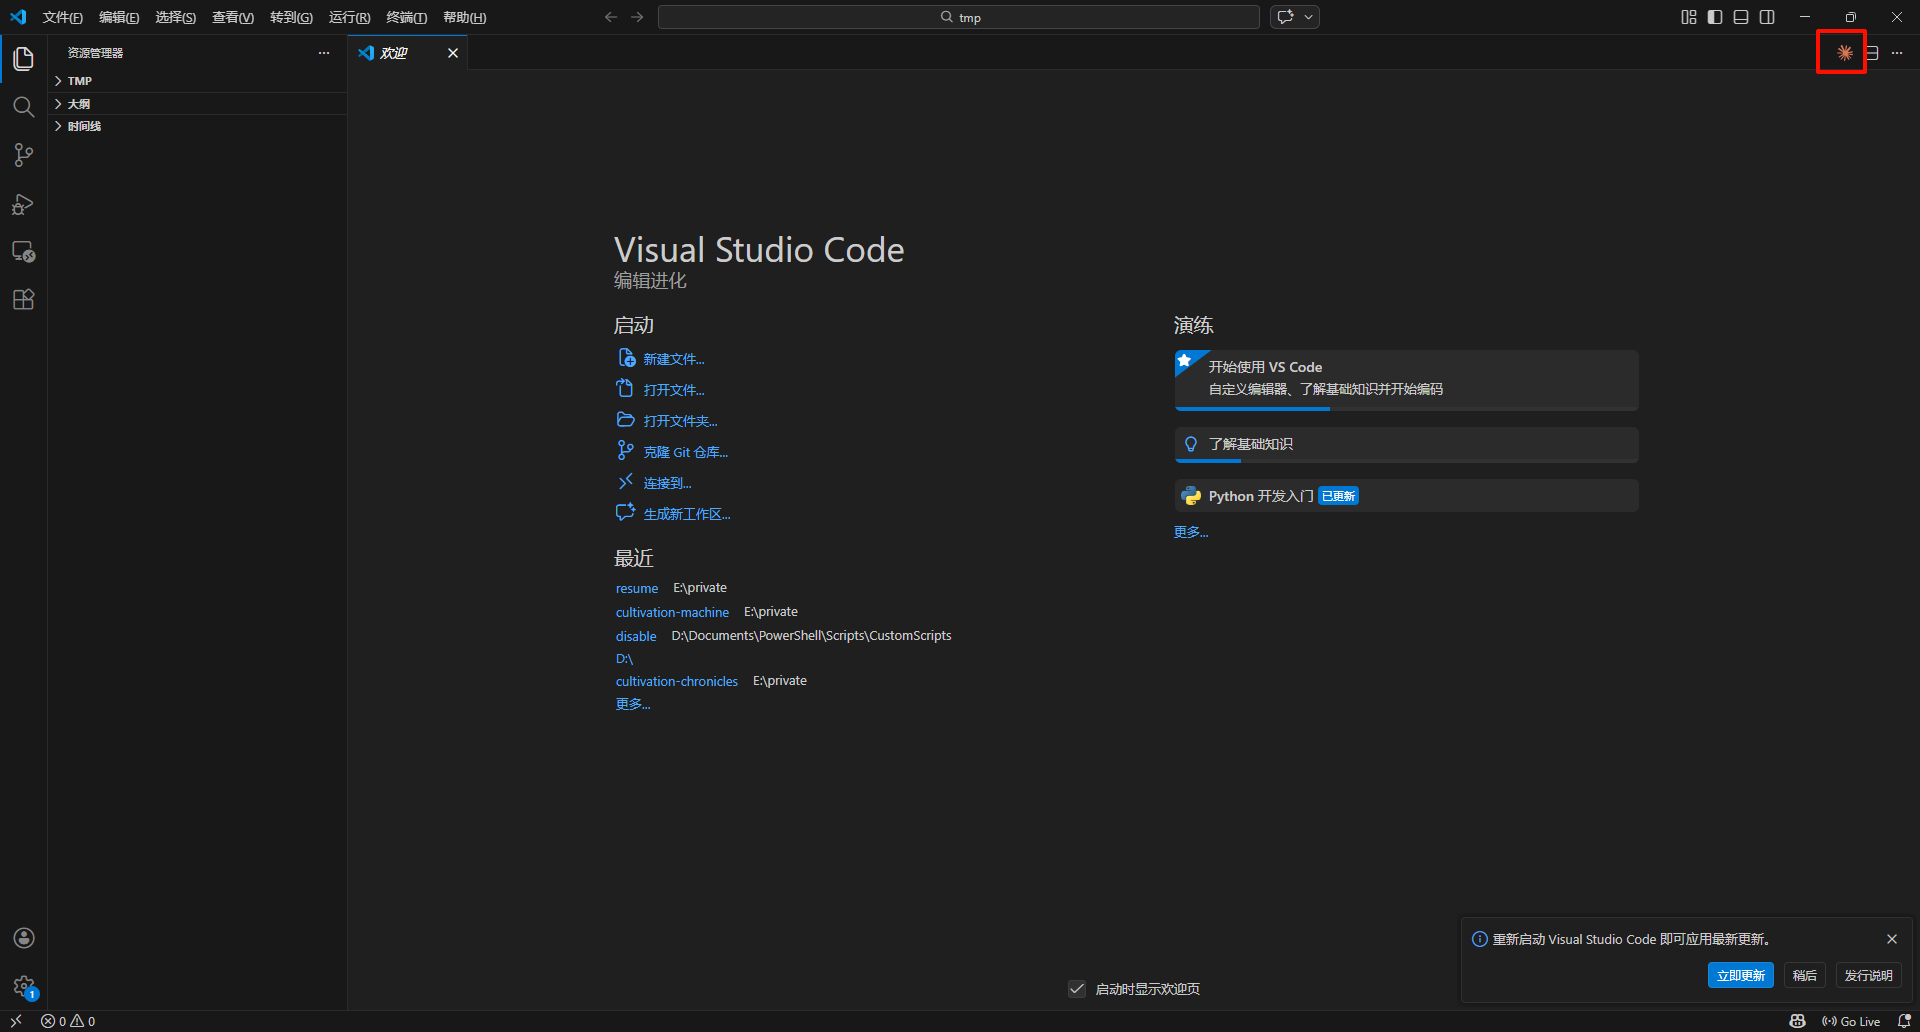Viewport: 1920px width, 1032px height.
Task: Click errors and warnings indicator in status bar
Action: pos(68,1021)
